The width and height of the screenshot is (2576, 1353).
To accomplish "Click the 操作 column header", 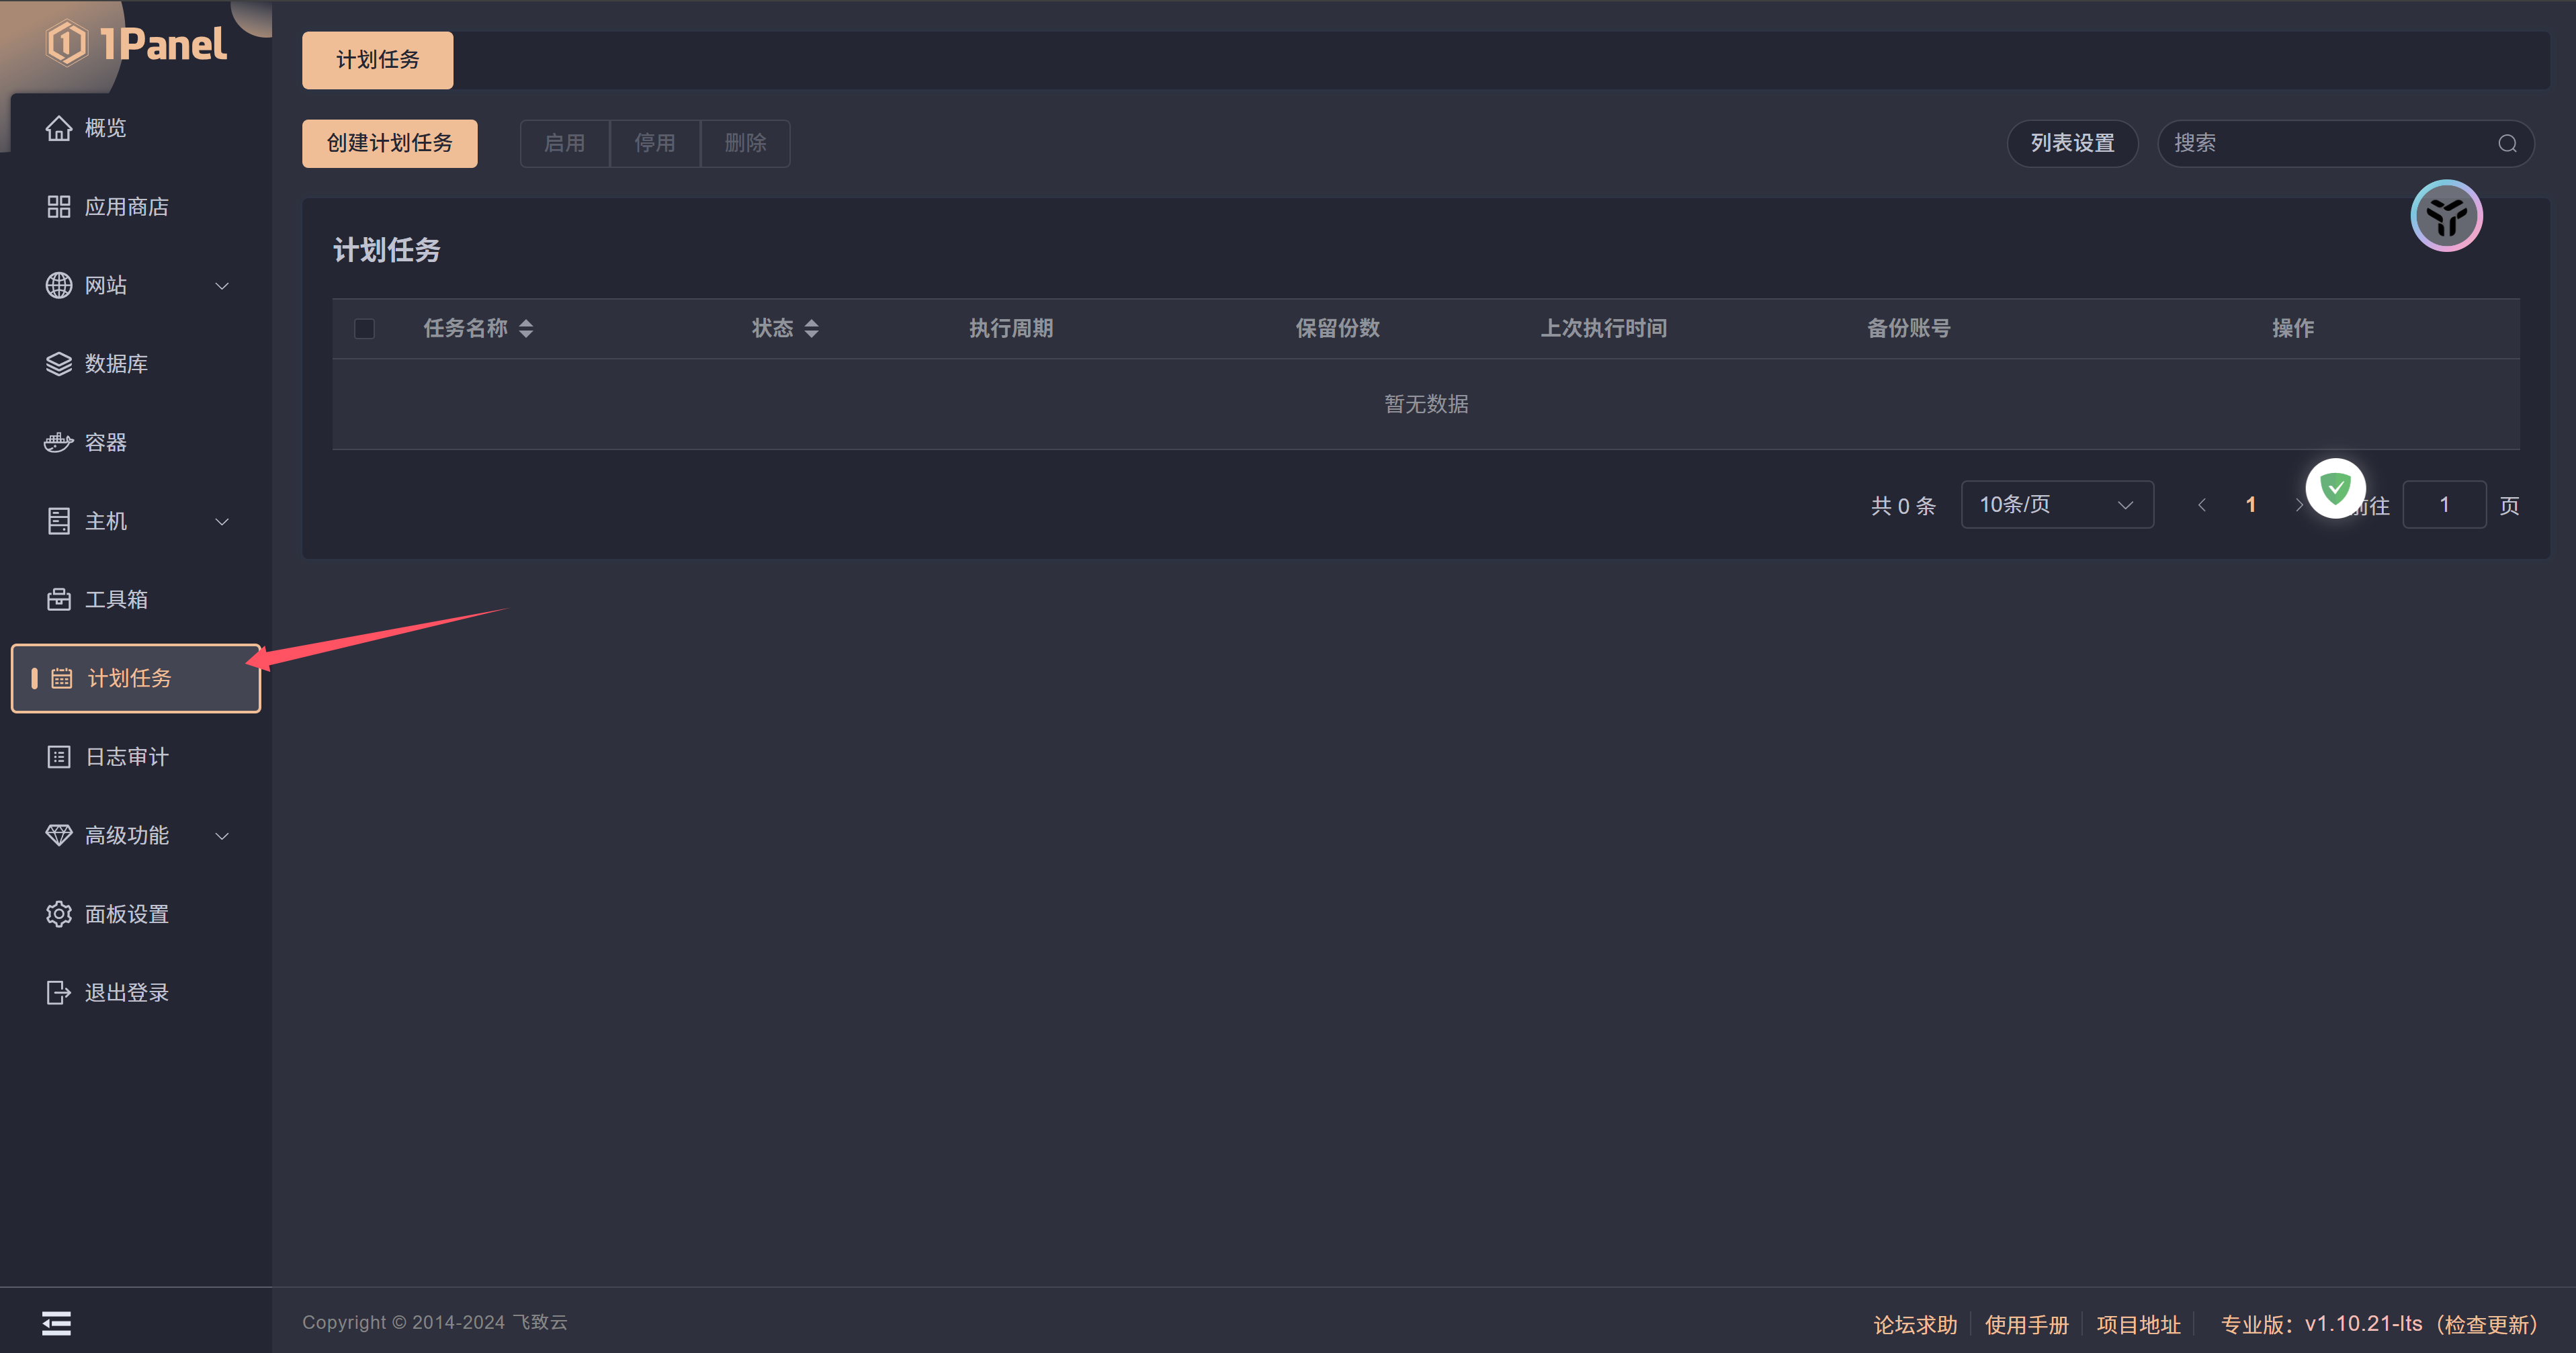I will tap(2292, 328).
